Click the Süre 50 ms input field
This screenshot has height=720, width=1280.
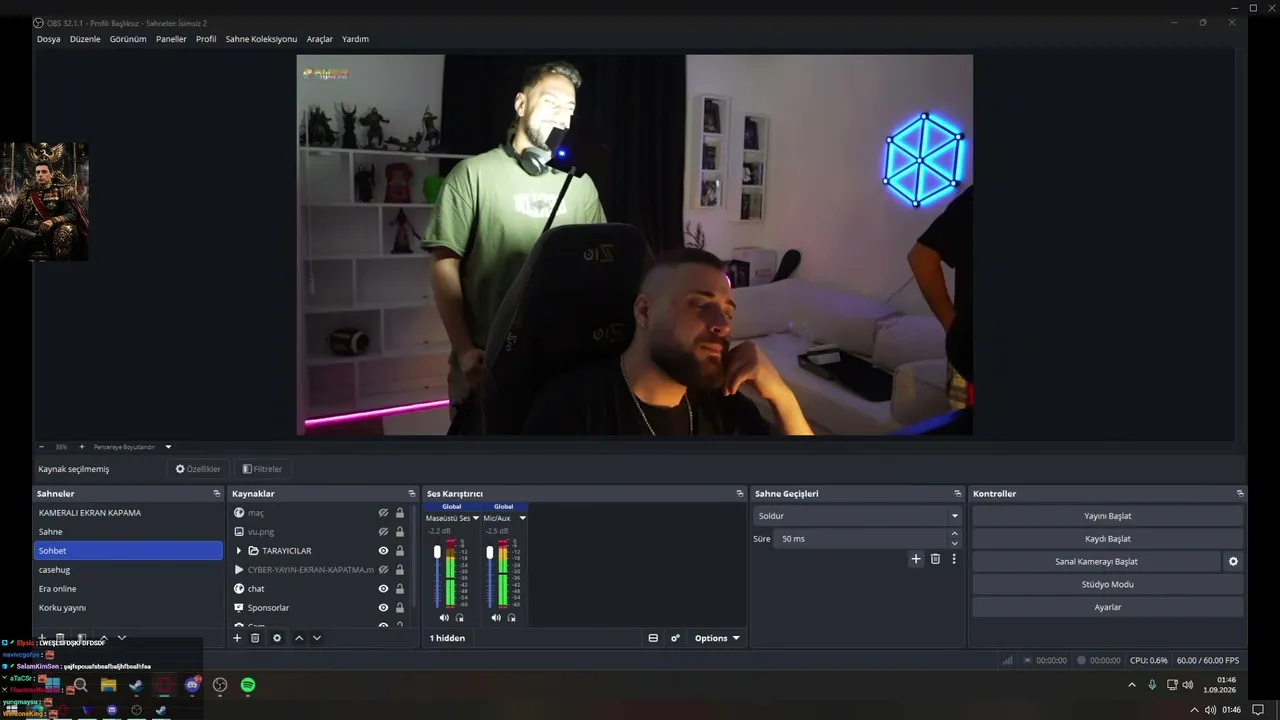pos(862,539)
